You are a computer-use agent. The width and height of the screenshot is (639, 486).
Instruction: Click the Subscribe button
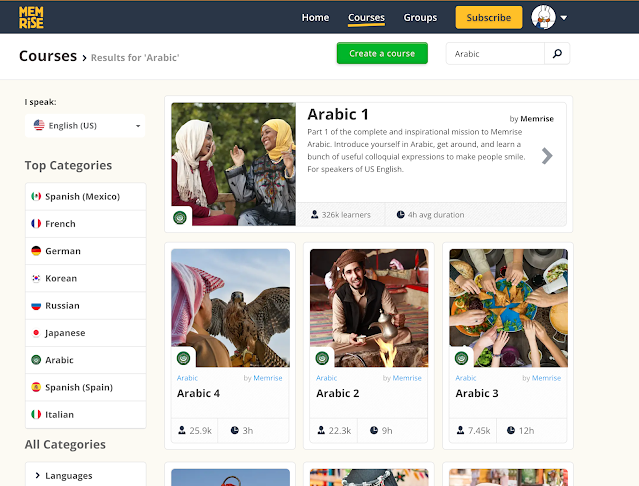[489, 18]
